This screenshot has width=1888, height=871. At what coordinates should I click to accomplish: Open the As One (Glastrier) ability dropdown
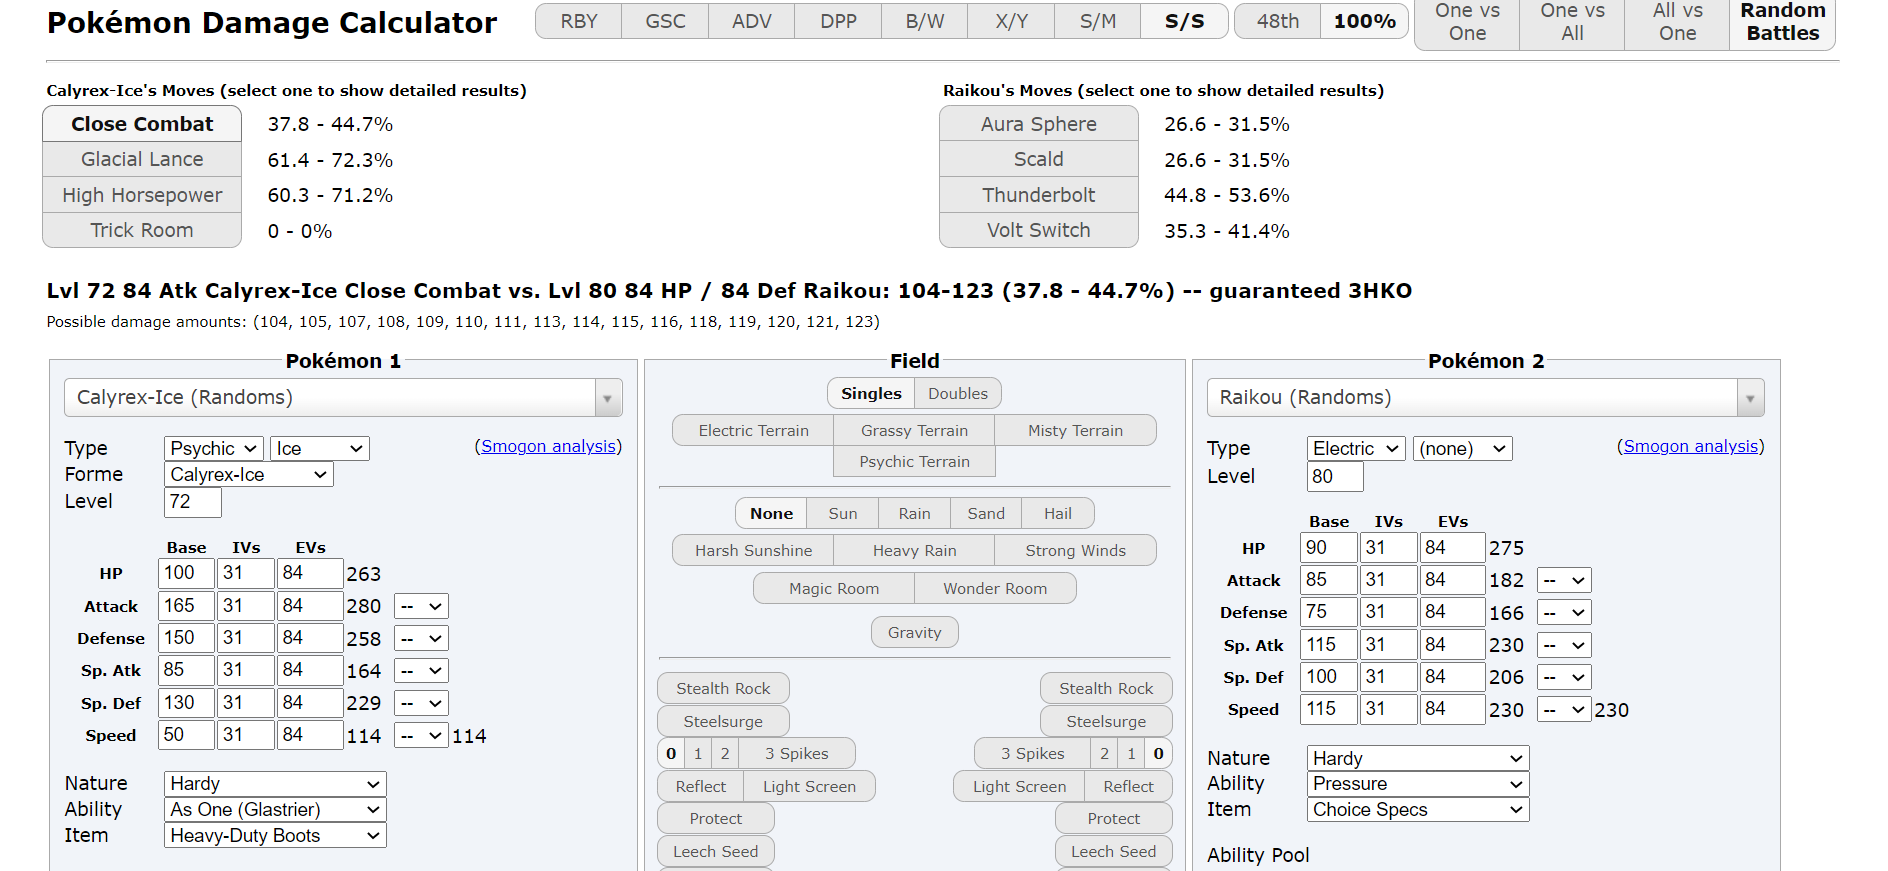tap(275, 810)
